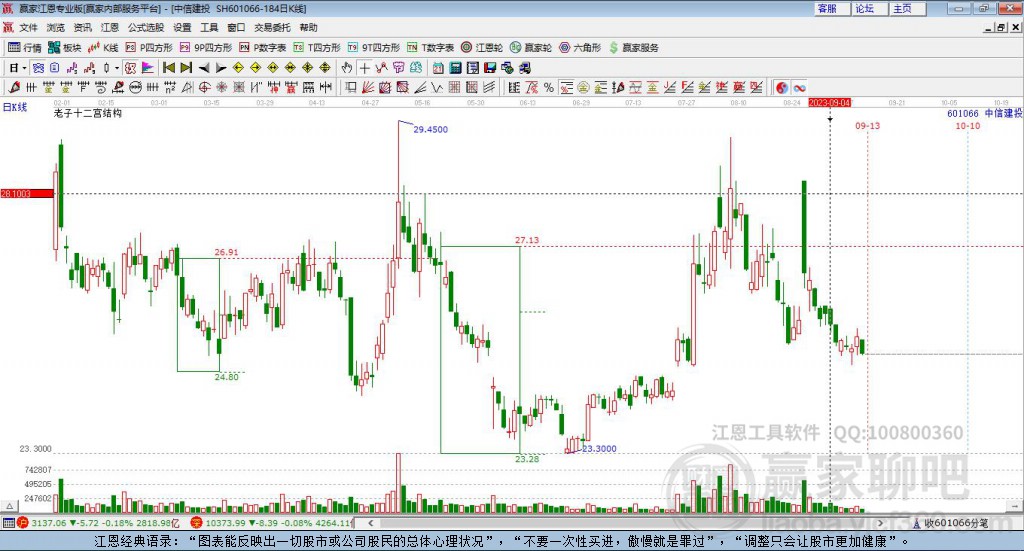Click the infinity loop icon

coord(799,87)
